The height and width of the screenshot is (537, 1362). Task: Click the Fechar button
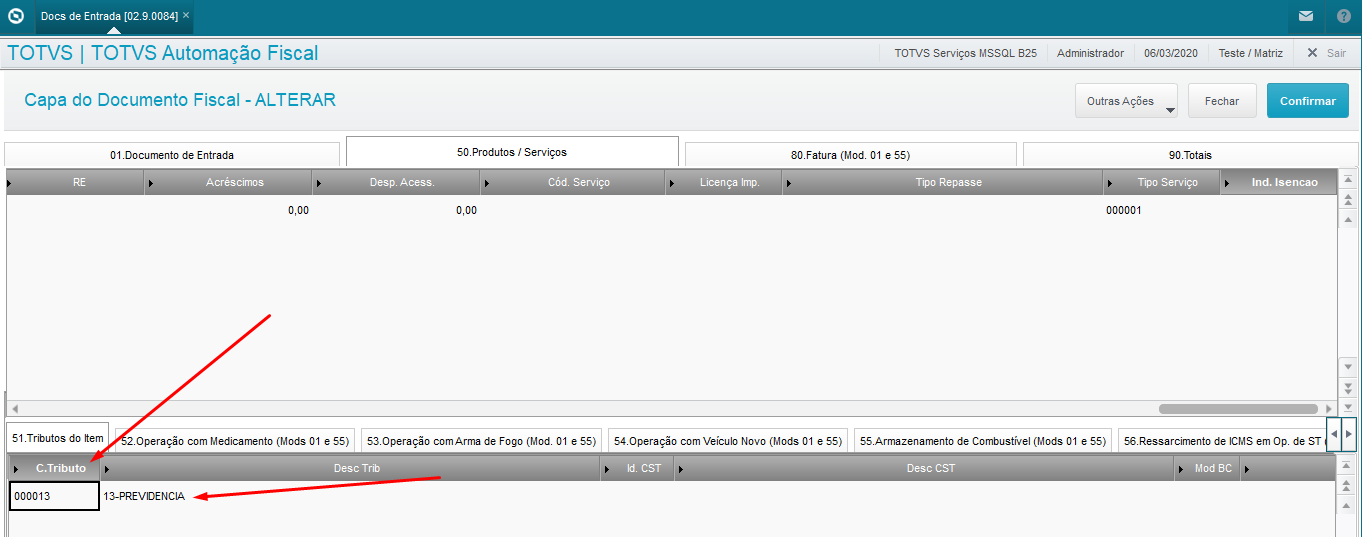pyautogui.click(x=1222, y=101)
